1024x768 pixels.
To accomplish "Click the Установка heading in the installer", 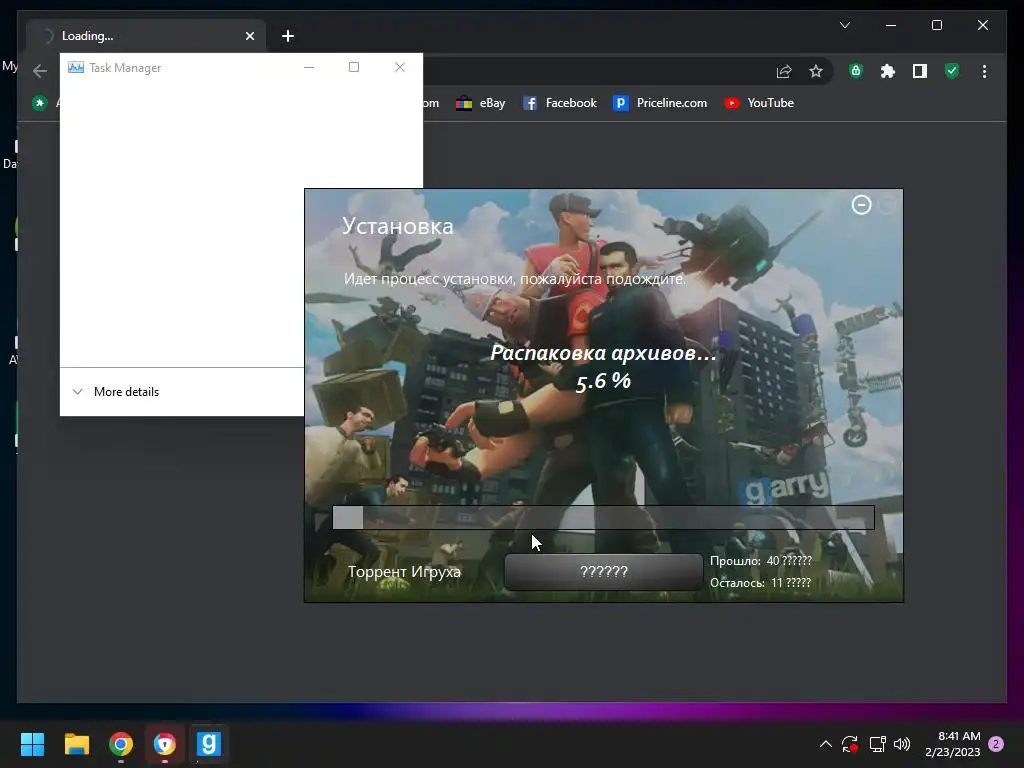I will tap(398, 226).
